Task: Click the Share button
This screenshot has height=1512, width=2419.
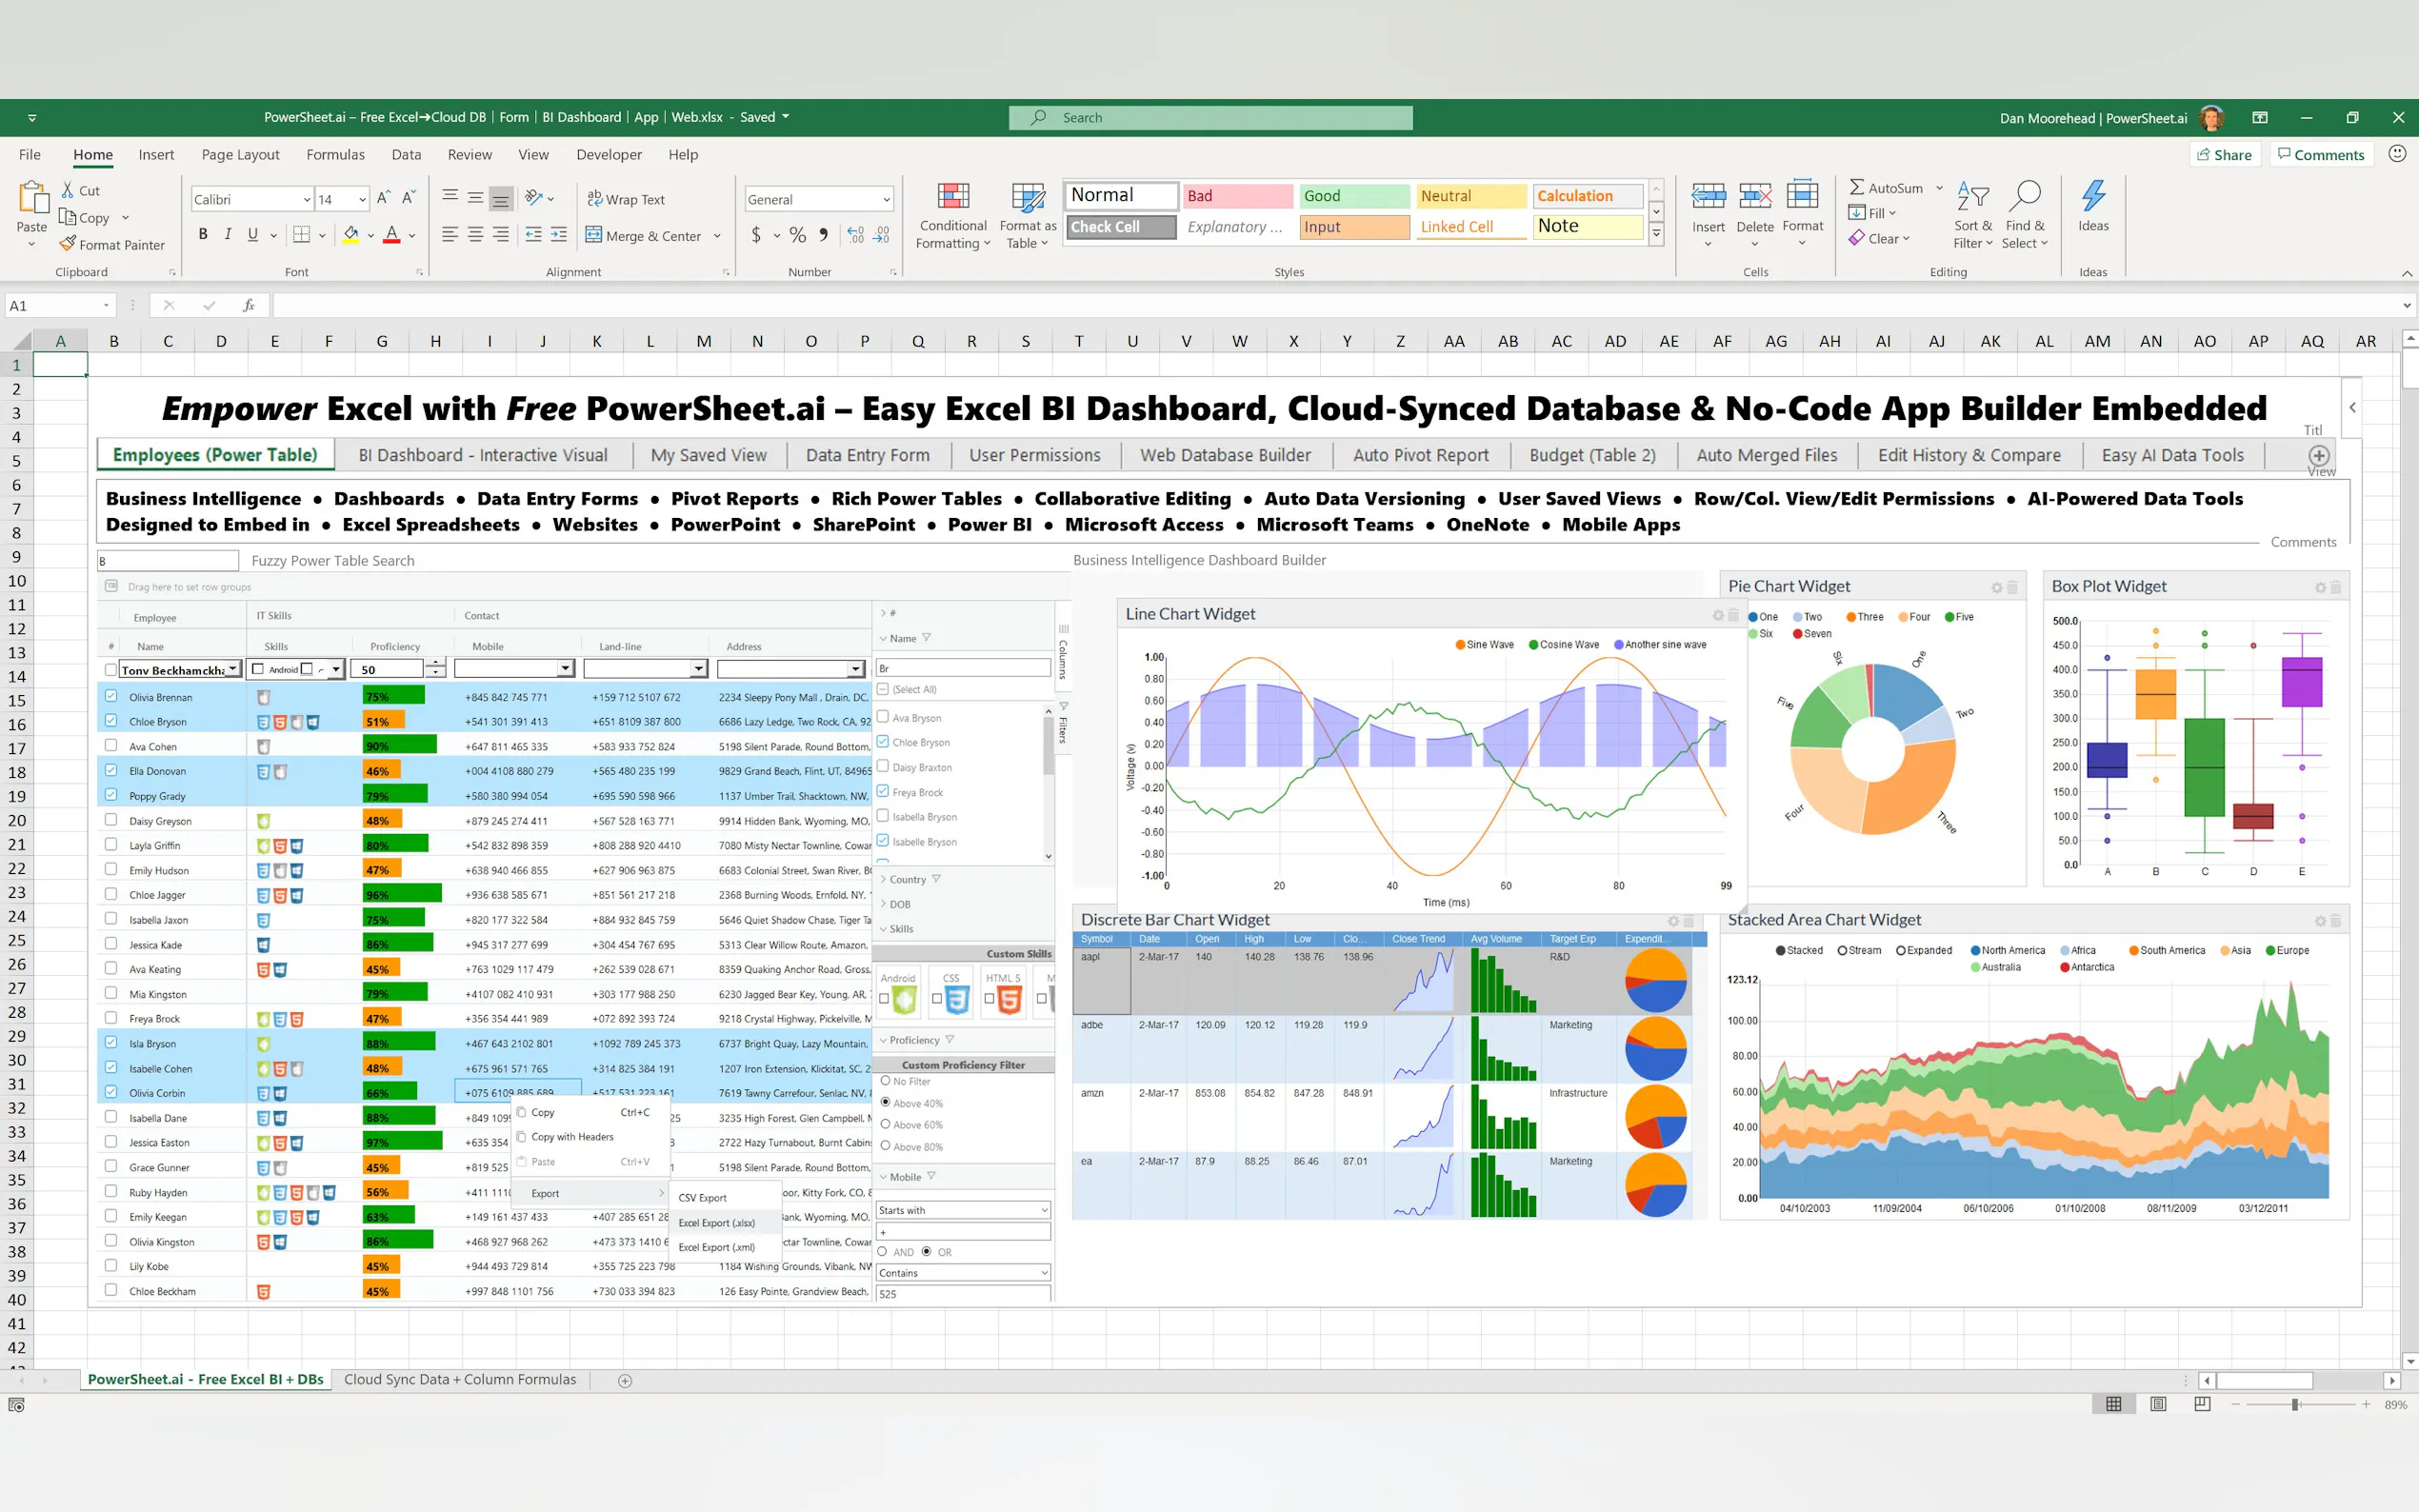Action: [x=2224, y=155]
